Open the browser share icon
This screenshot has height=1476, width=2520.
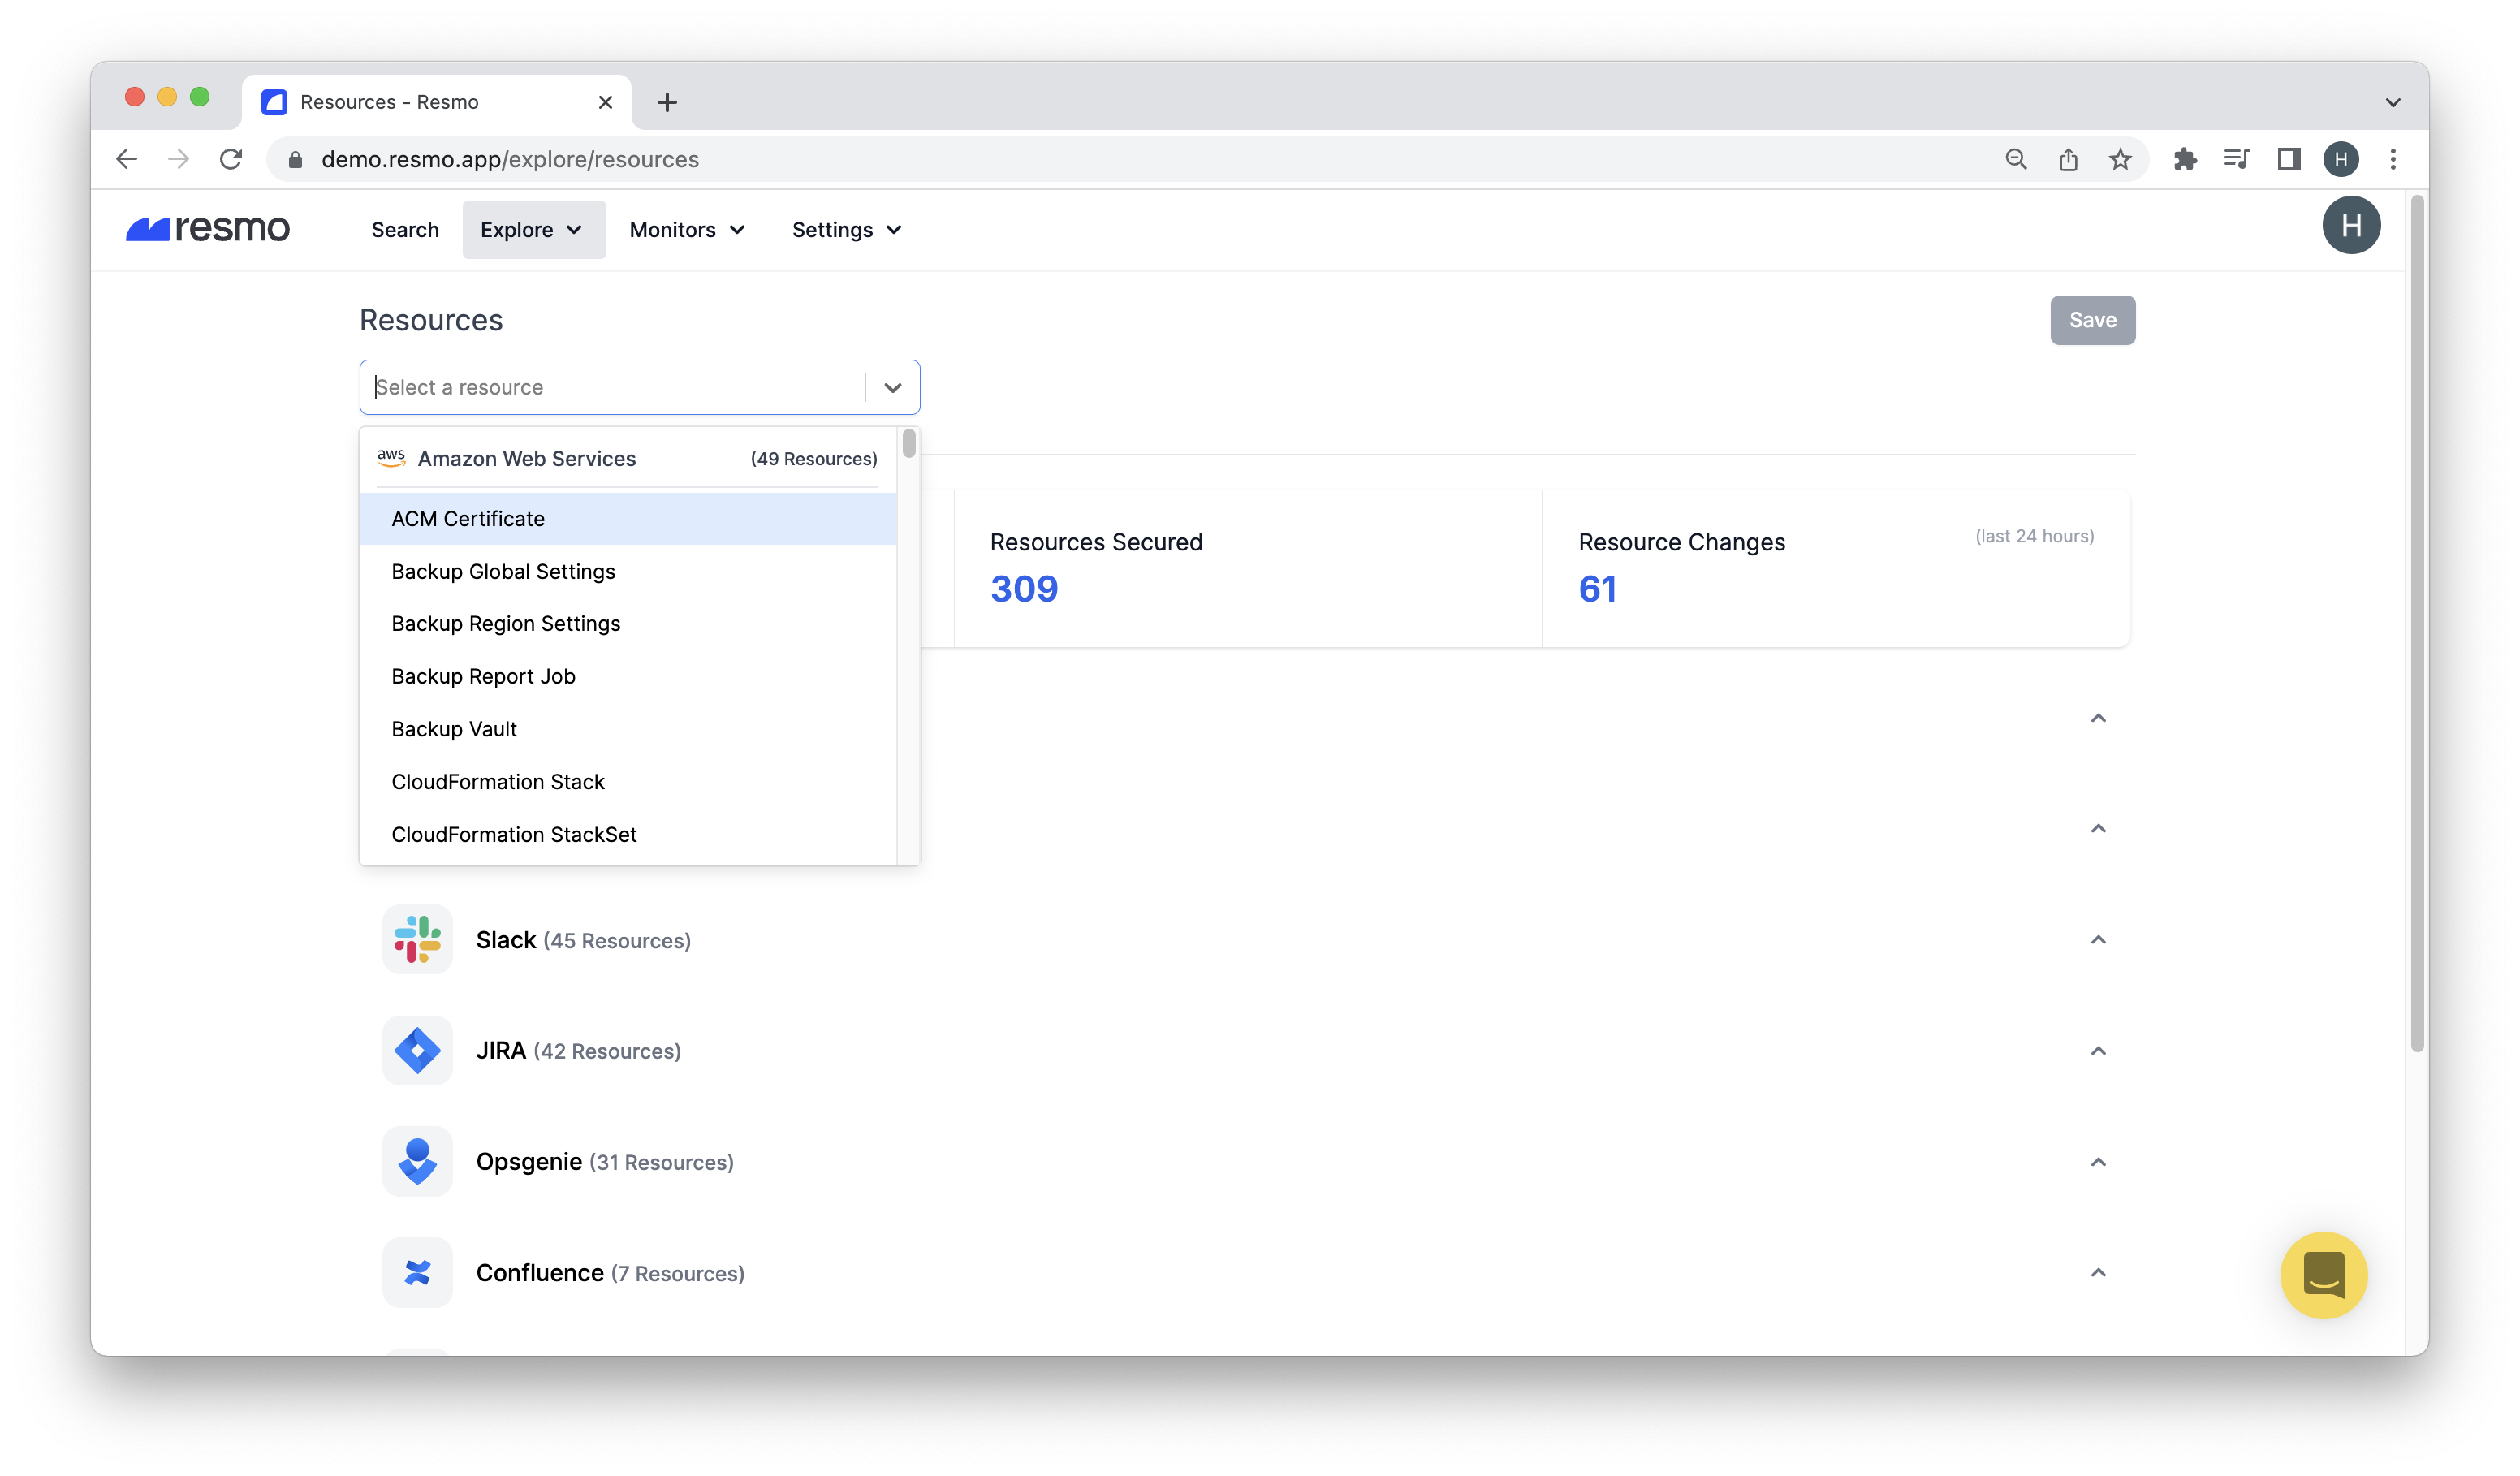2068,159
